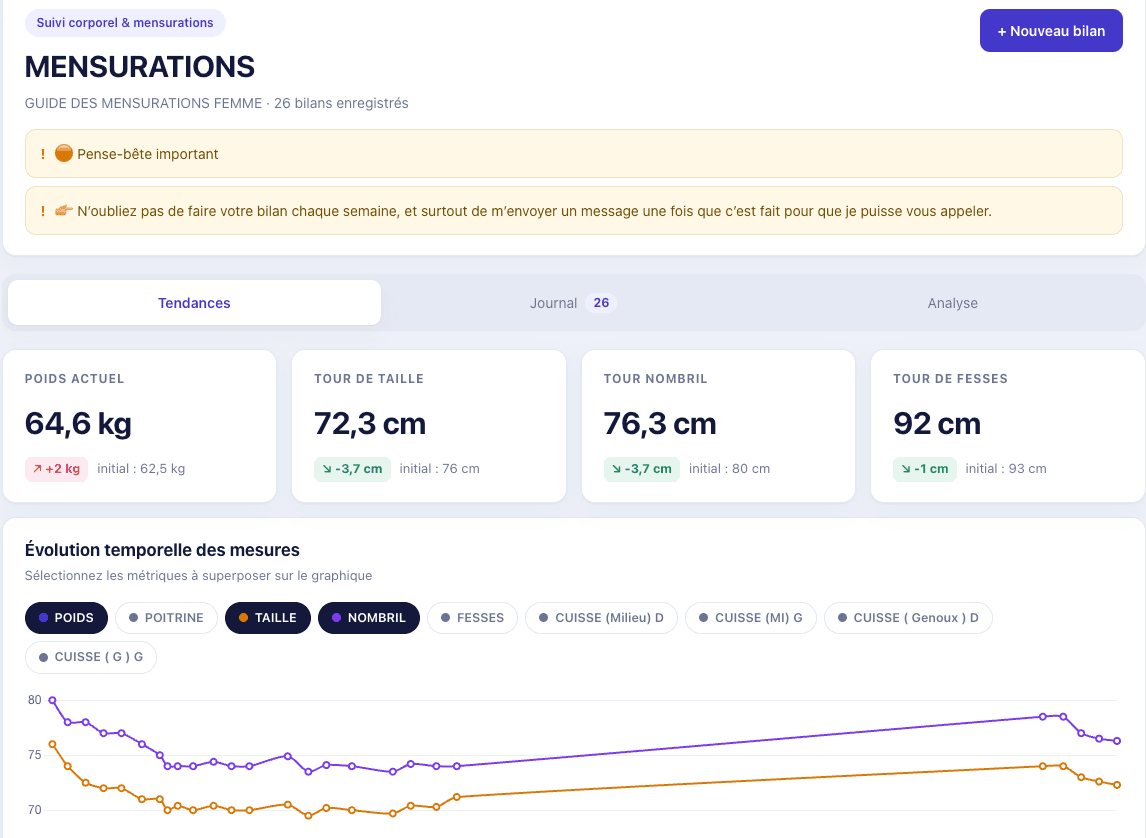This screenshot has width=1146, height=838.
Task: Click the pointing hand icon in reminder alert
Action: [64, 210]
